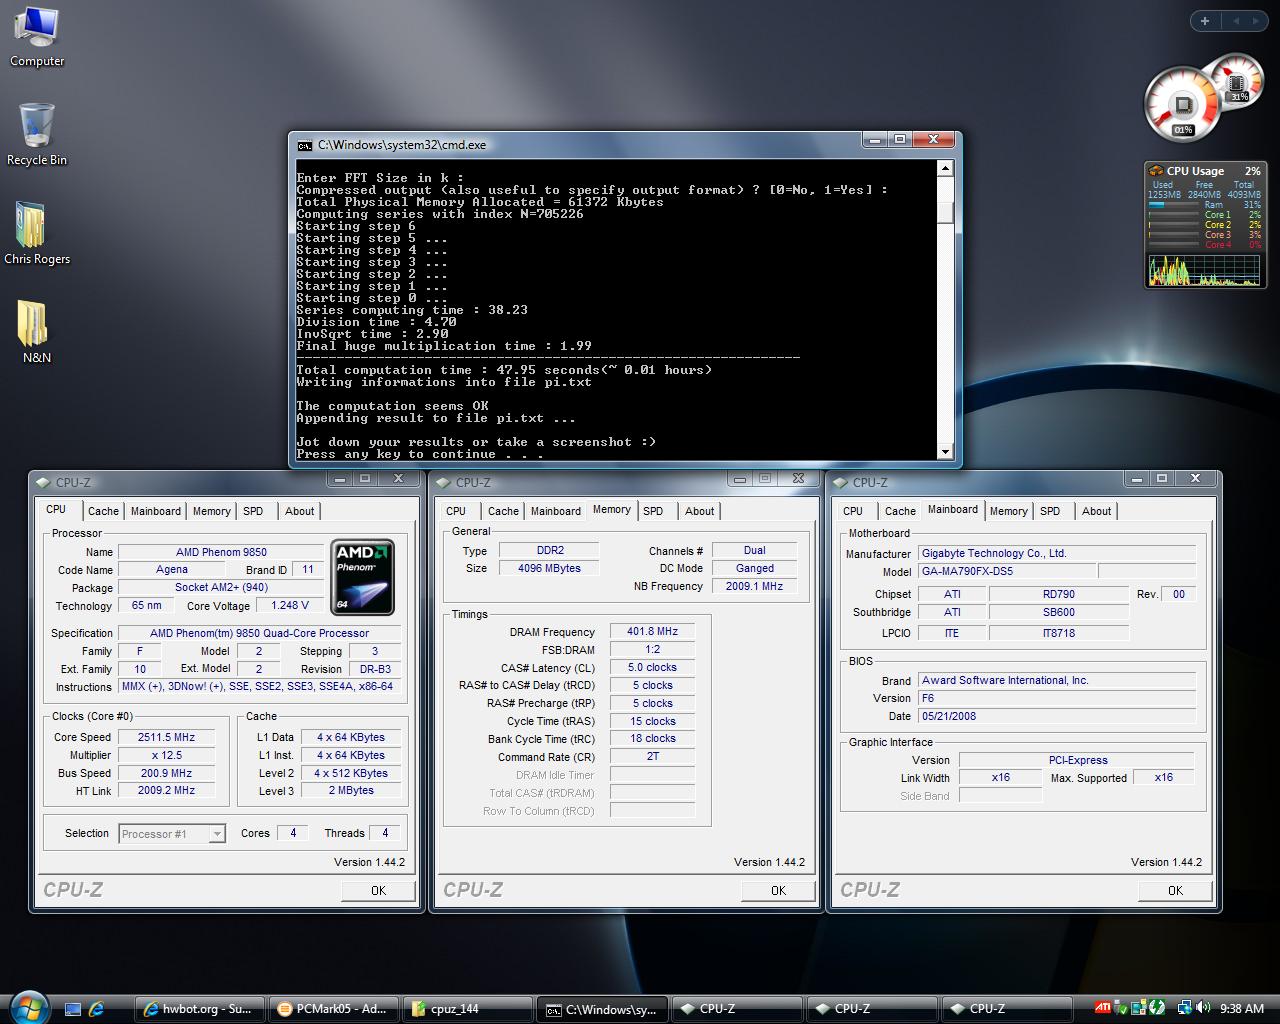The image size is (1280, 1024).
Task: Click OK in Memory tab window
Action: [778, 890]
